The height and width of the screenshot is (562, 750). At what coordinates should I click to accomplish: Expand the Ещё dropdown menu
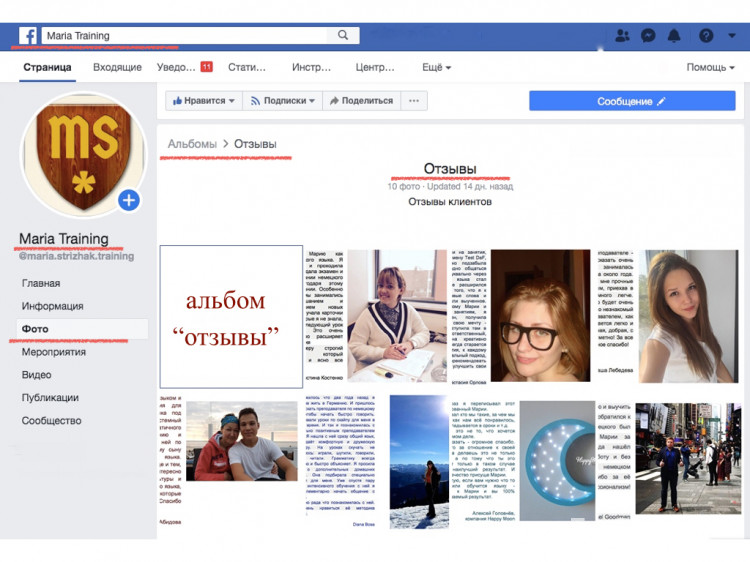(x=436, y=68)
